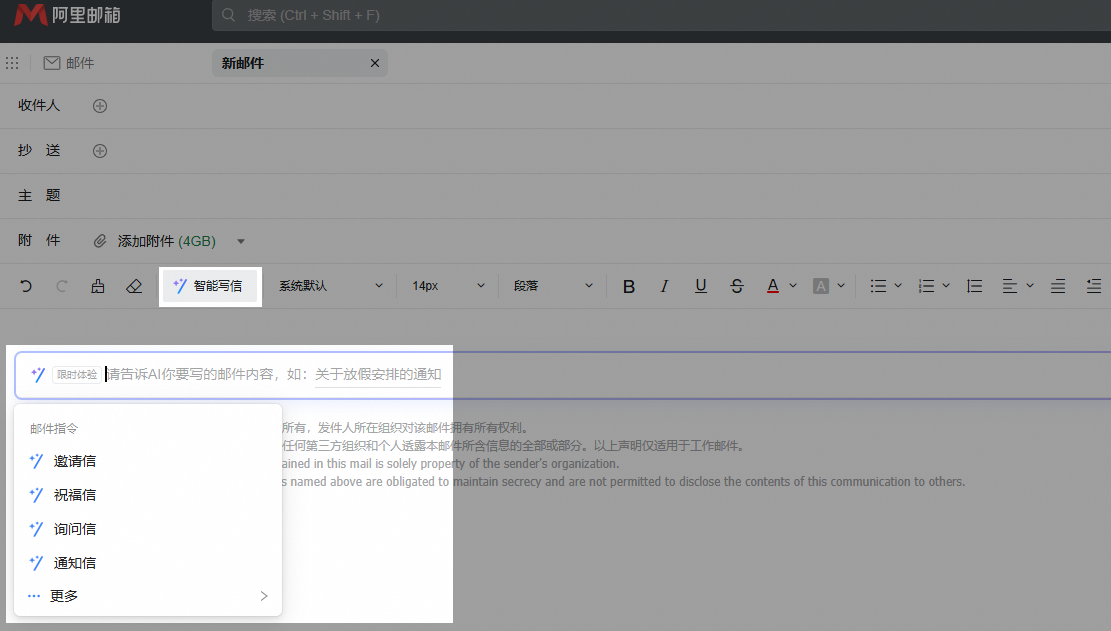Apply strikethrough formatting

737,286
